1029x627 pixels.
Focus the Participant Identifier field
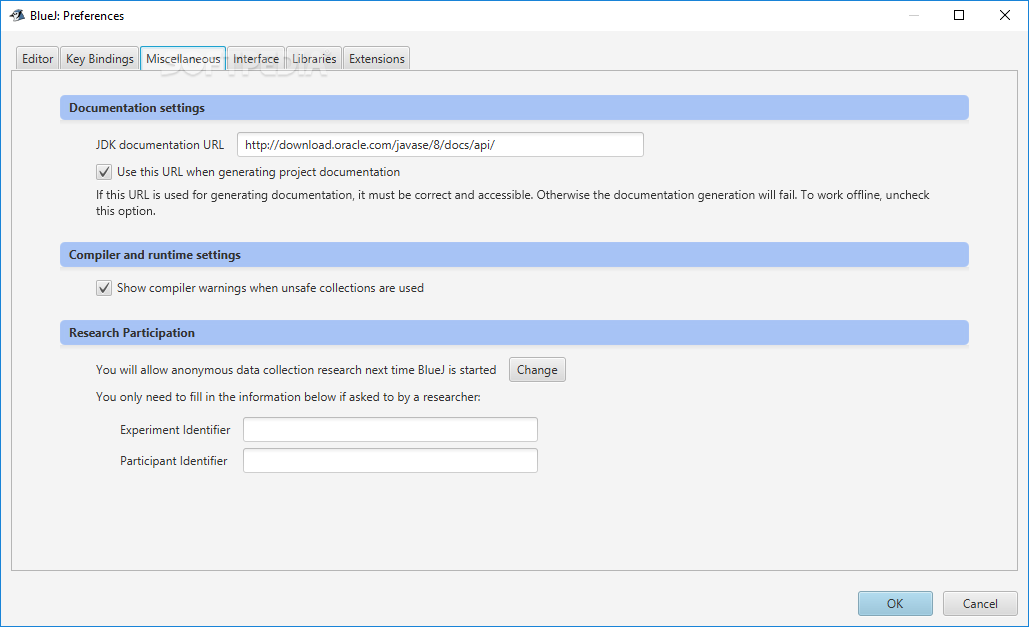point(390,460)
